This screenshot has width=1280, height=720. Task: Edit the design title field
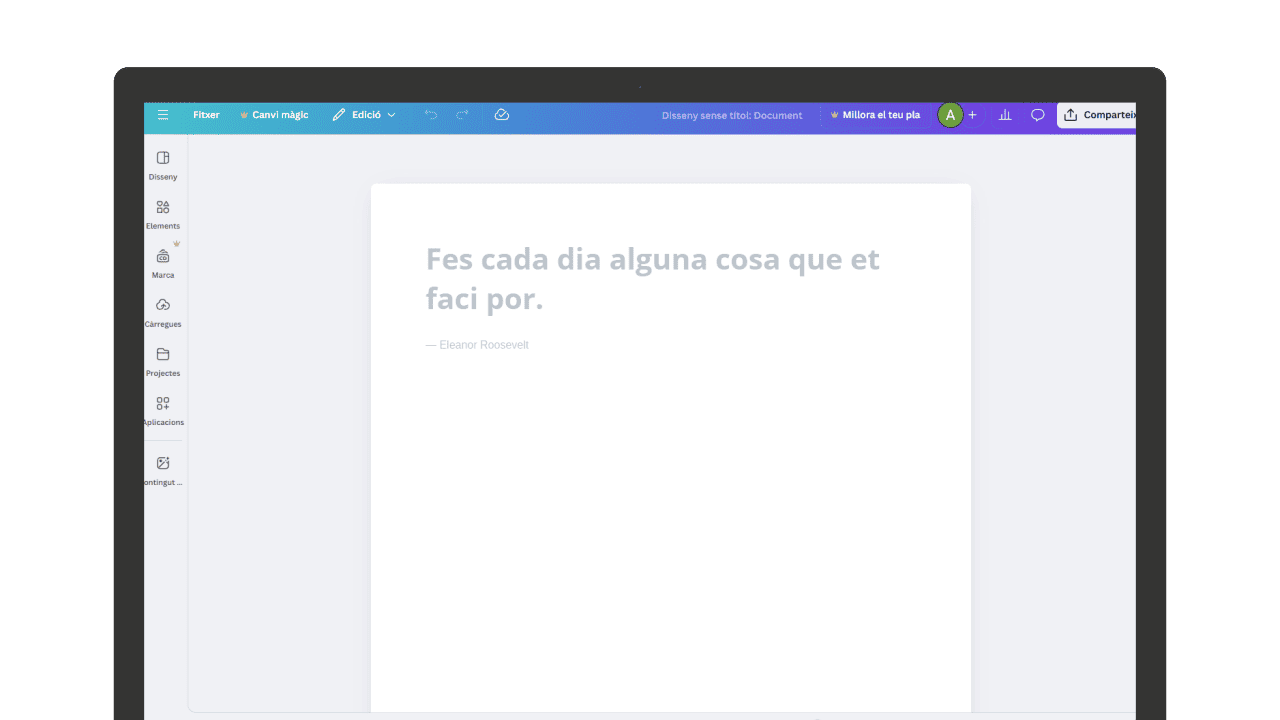coord(731,115)
